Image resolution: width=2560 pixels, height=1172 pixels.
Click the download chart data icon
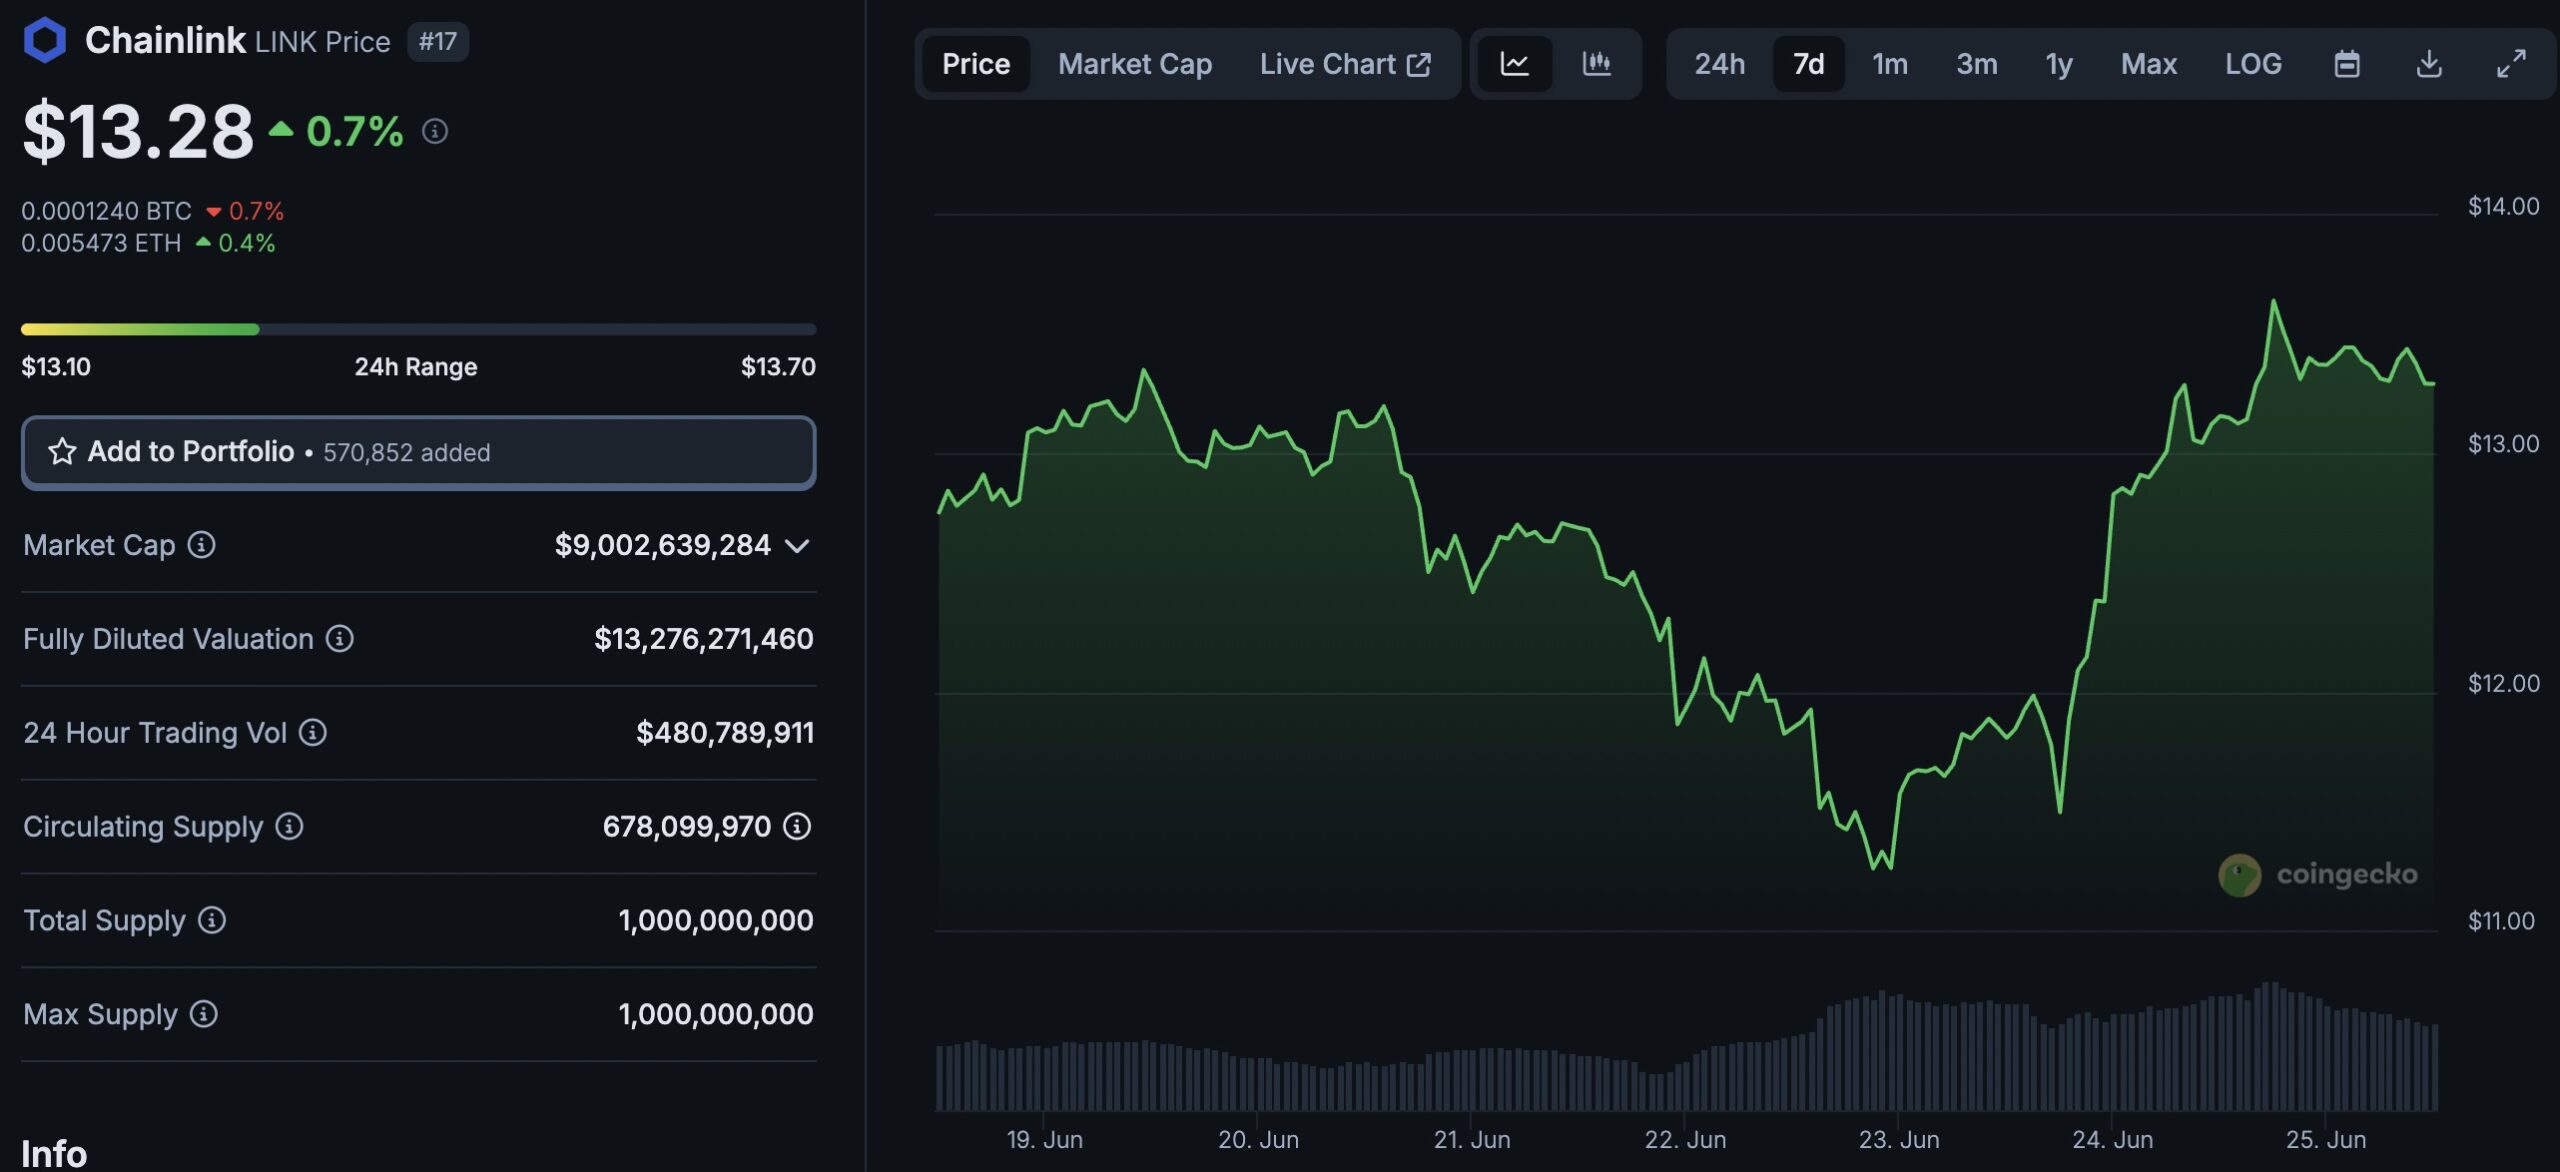(x=2428, y=64)
